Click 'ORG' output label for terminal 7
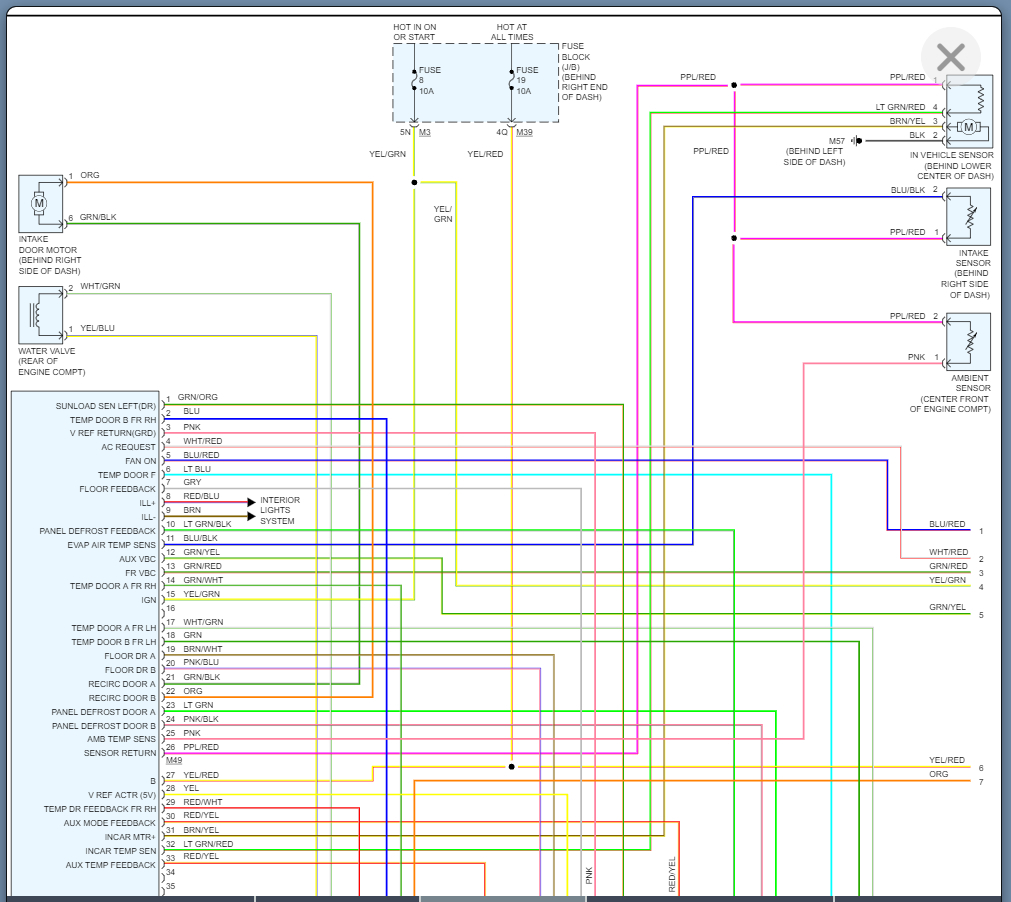The height and width of the screenshot is (902, 1011). click(938, 774)
